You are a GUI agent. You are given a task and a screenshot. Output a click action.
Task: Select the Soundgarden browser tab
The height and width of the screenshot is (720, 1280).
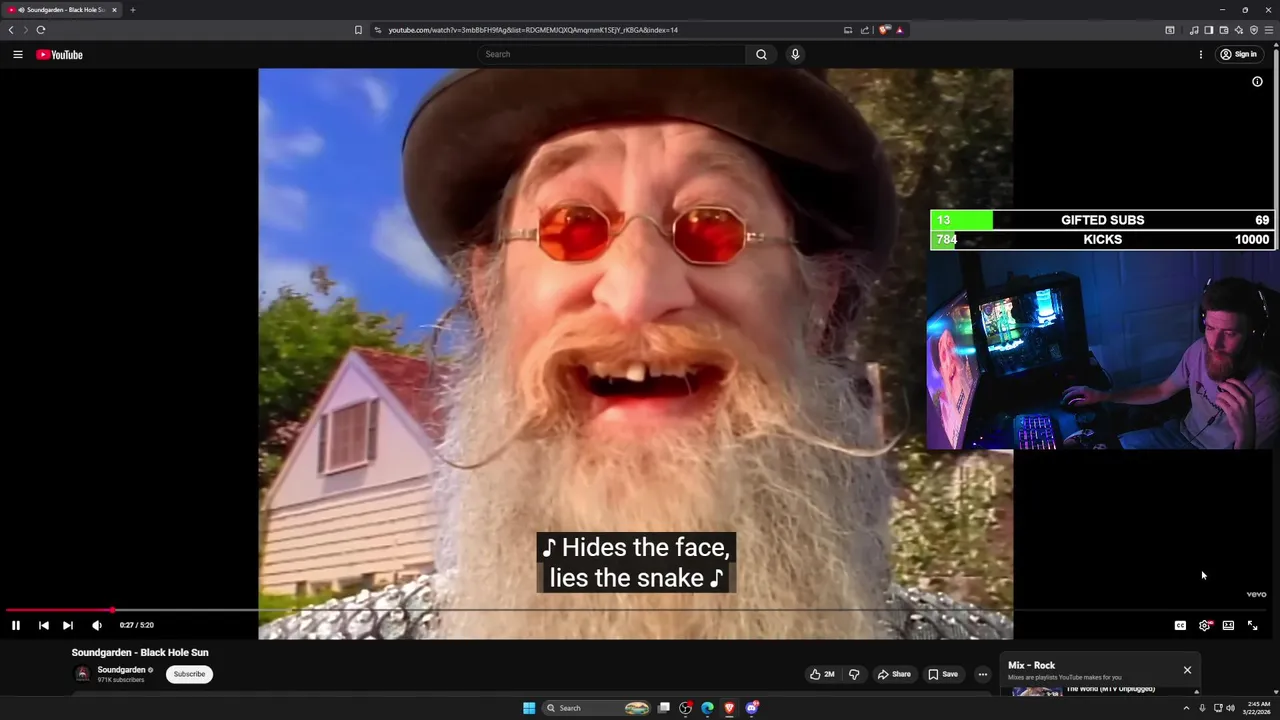[x=62, y=10]
